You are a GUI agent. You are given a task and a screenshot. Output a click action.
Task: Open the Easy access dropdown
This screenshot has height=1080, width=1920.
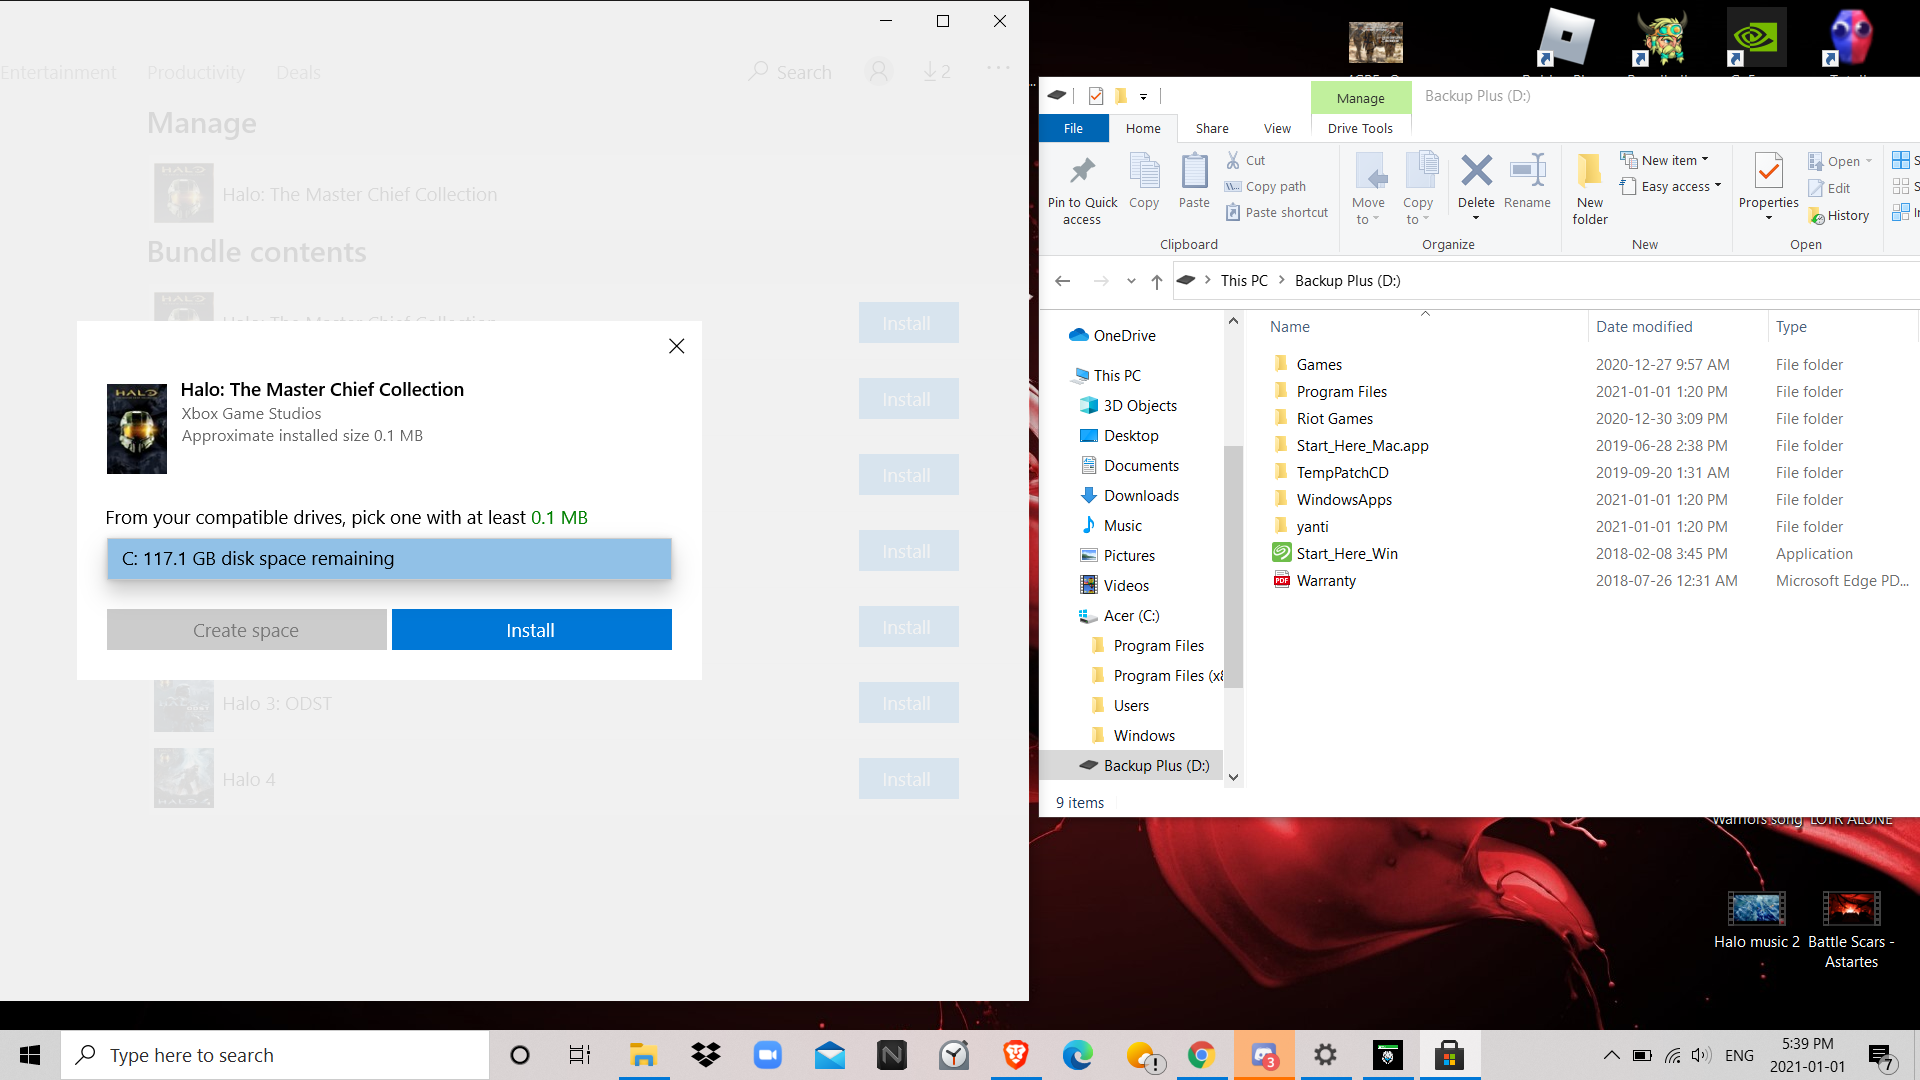point(1671,186)
